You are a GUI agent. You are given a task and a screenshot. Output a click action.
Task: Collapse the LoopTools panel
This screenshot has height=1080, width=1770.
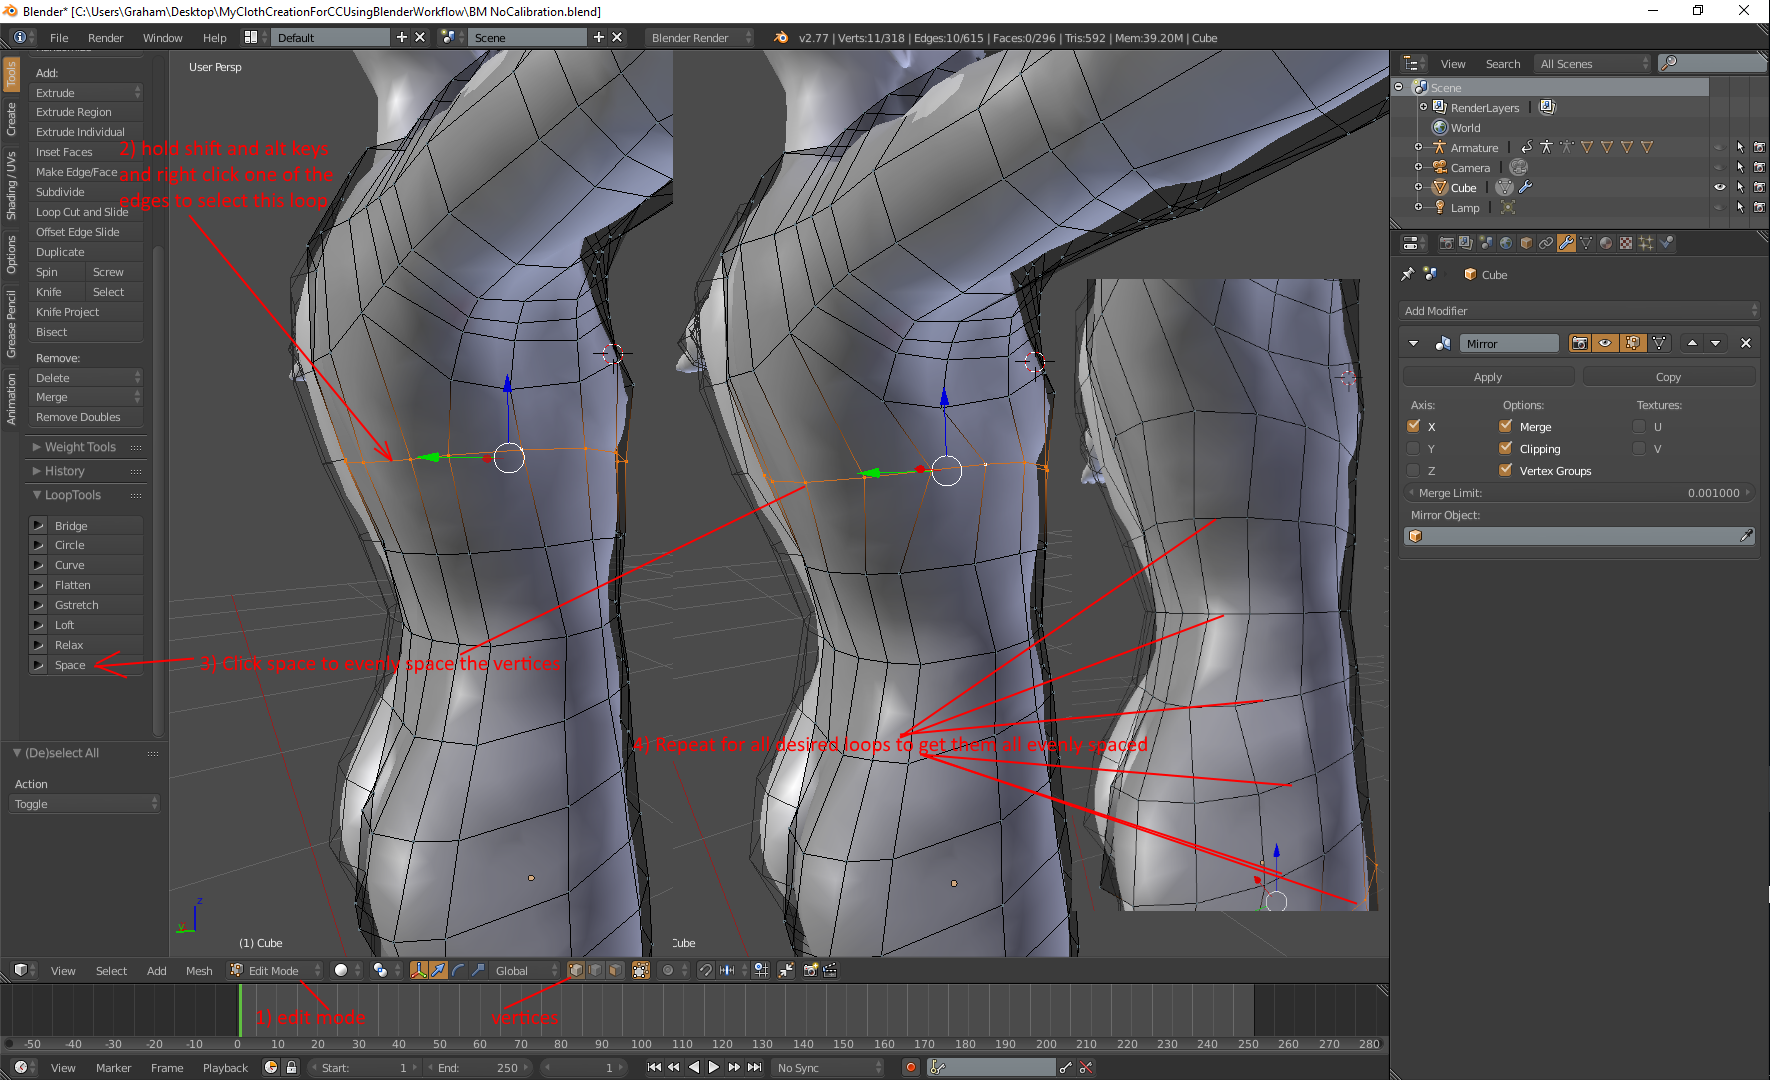click(86, 495)
